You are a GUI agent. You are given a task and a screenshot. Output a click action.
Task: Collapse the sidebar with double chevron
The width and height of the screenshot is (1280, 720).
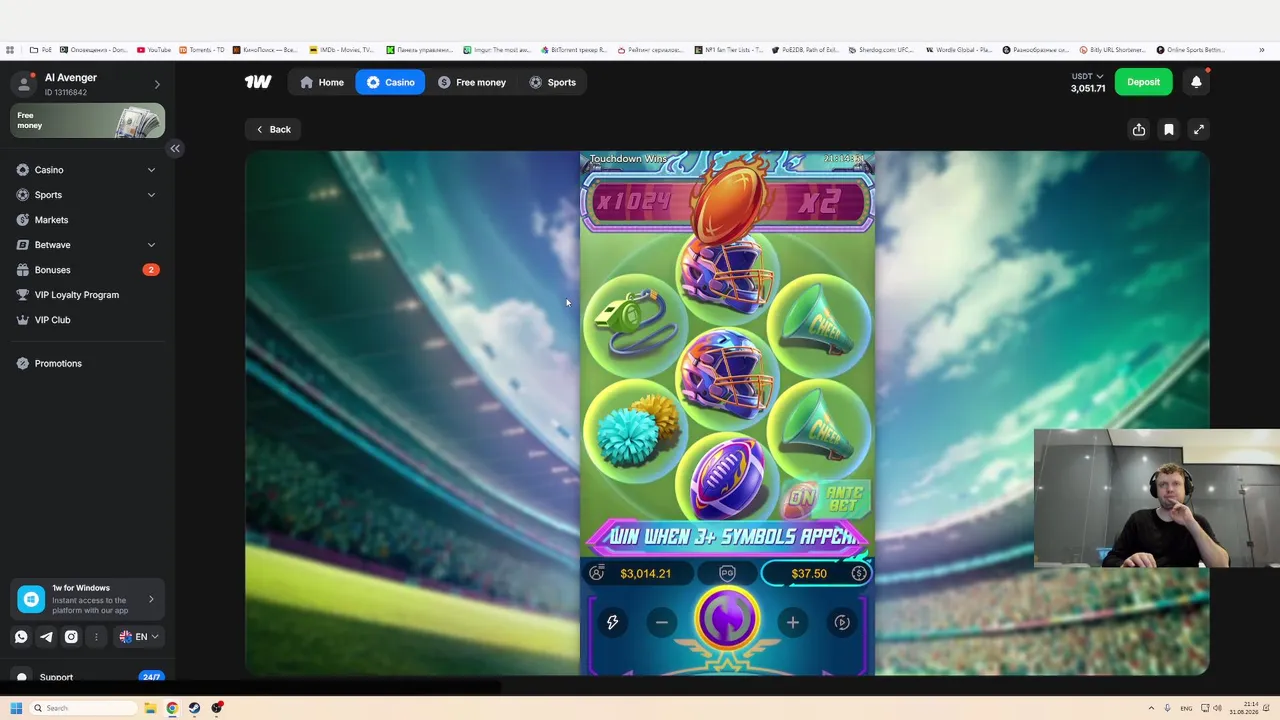pyautogui.click(x=175, y=148)
